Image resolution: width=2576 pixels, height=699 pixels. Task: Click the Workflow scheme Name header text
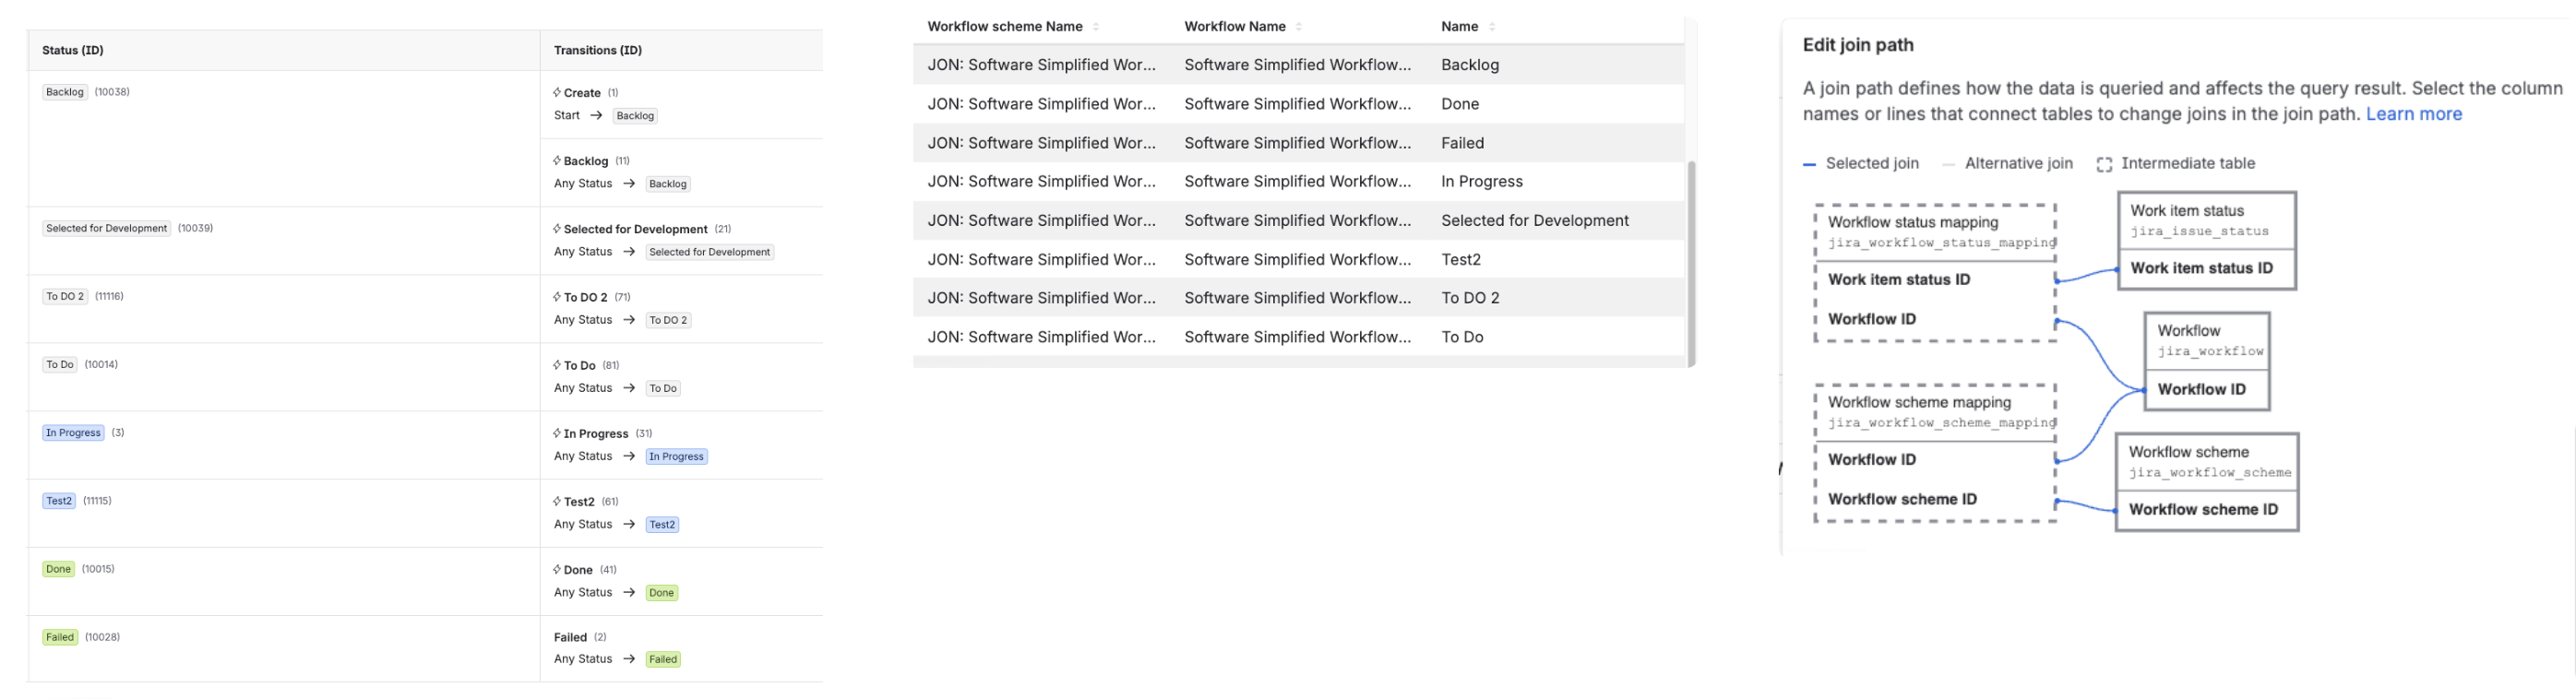tap(1005, 27)
